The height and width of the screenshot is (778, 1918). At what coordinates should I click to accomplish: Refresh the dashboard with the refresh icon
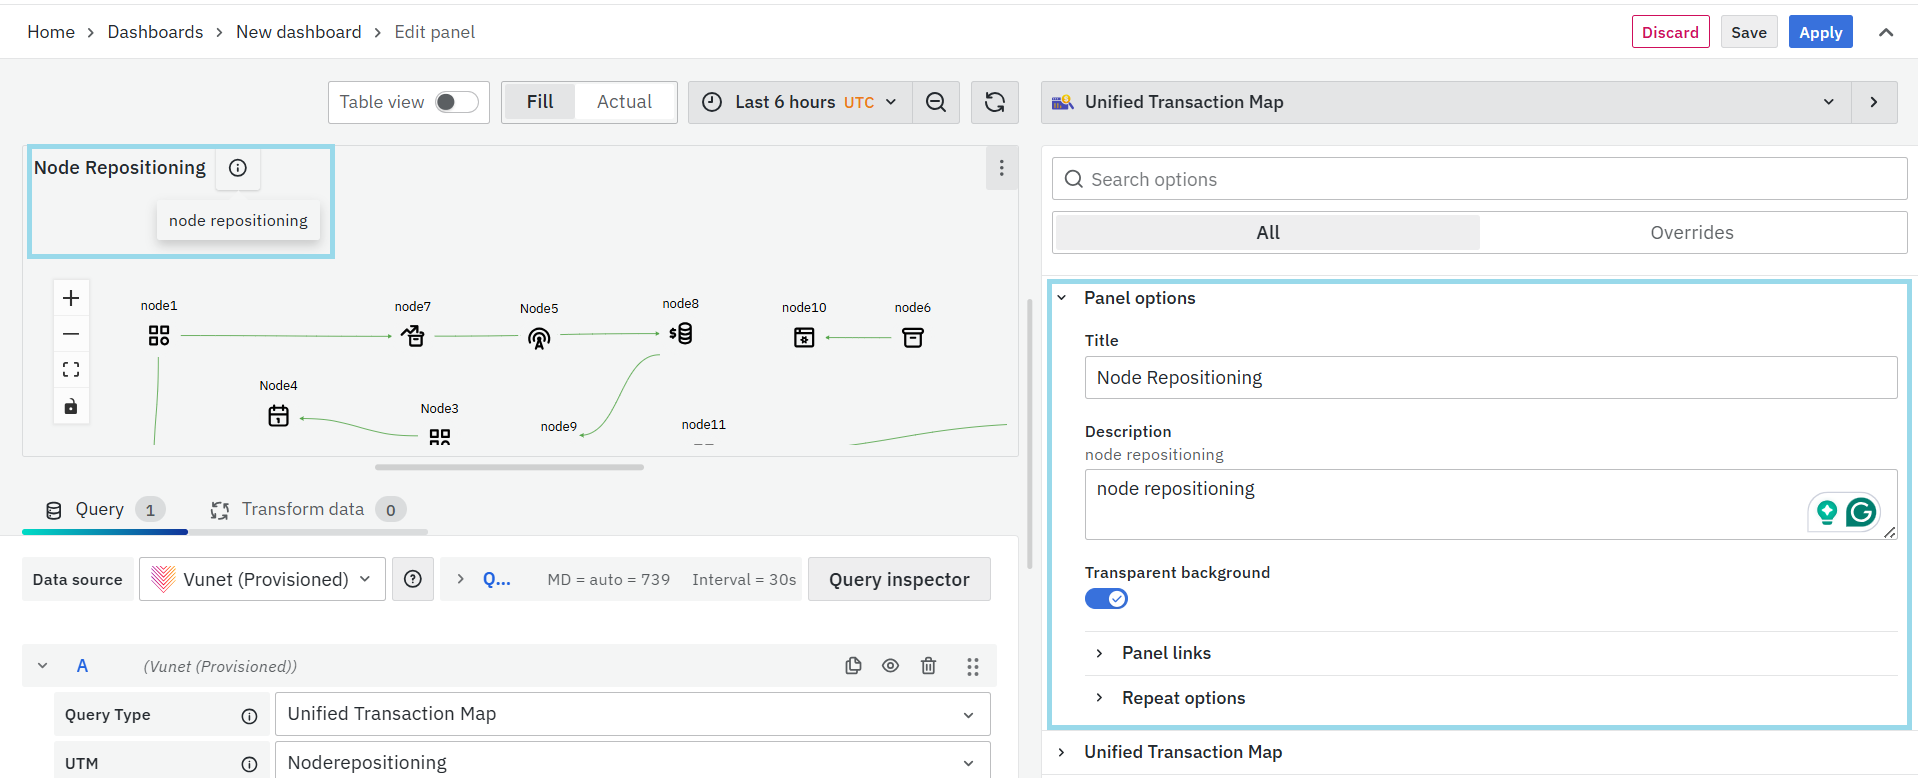(x=994, y=102)
